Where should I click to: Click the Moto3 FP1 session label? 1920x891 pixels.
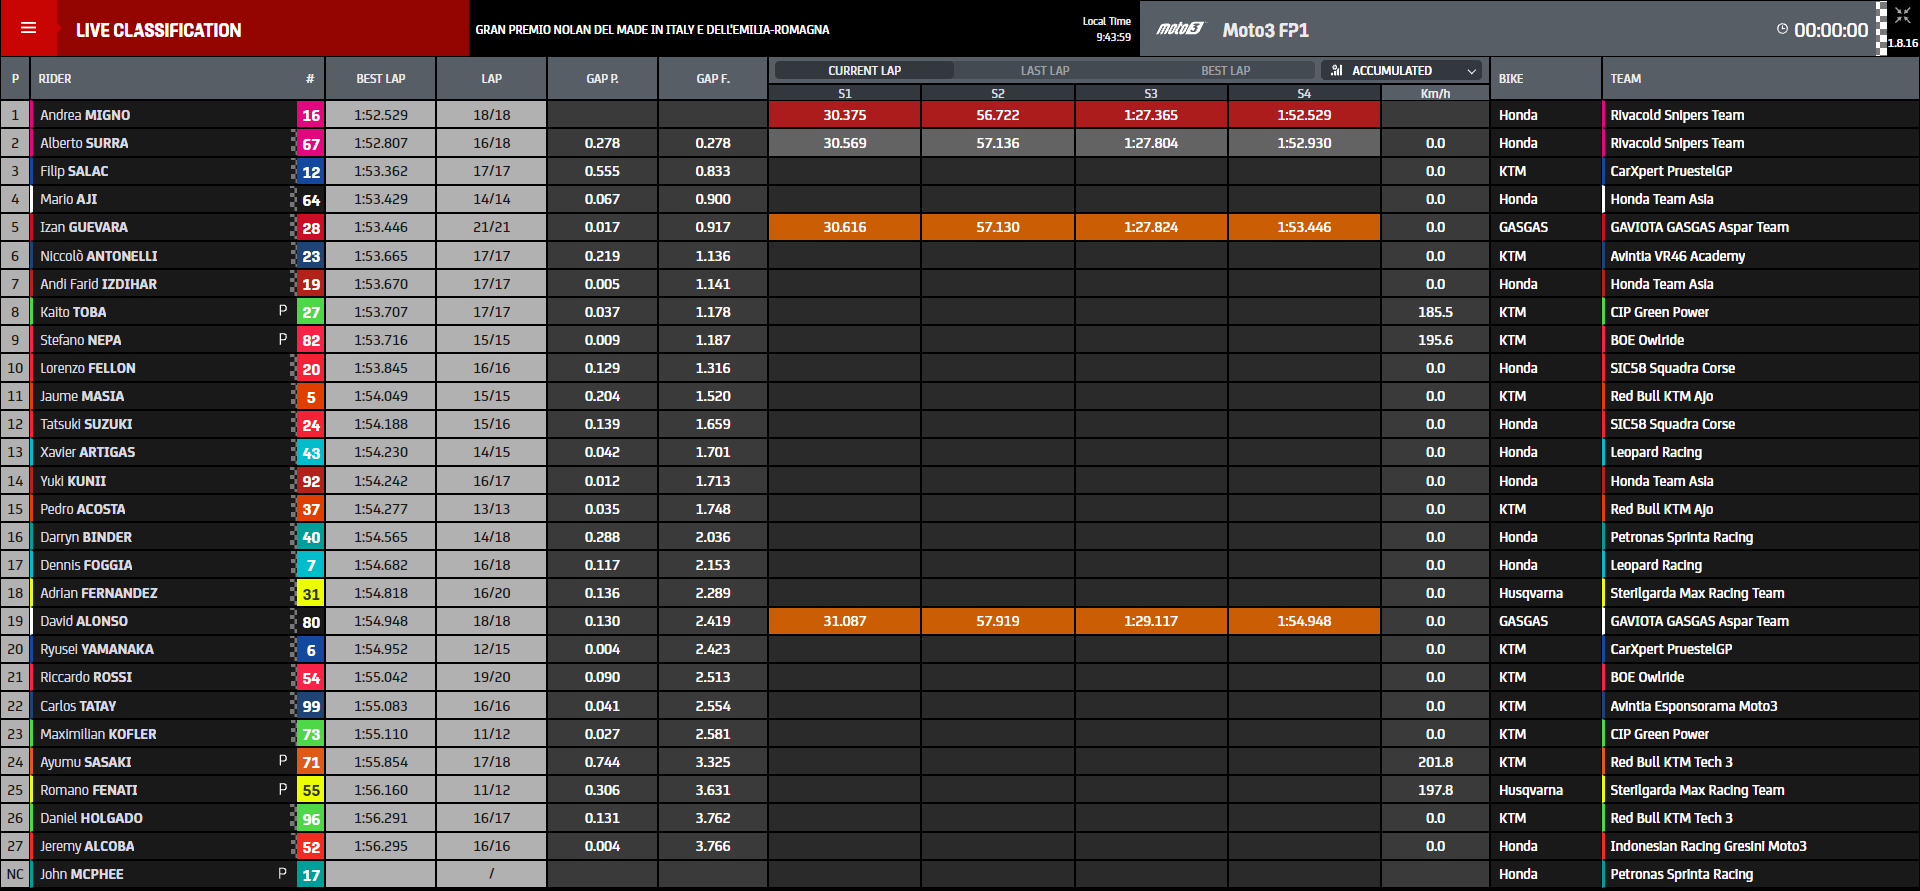click(1265, 30)
